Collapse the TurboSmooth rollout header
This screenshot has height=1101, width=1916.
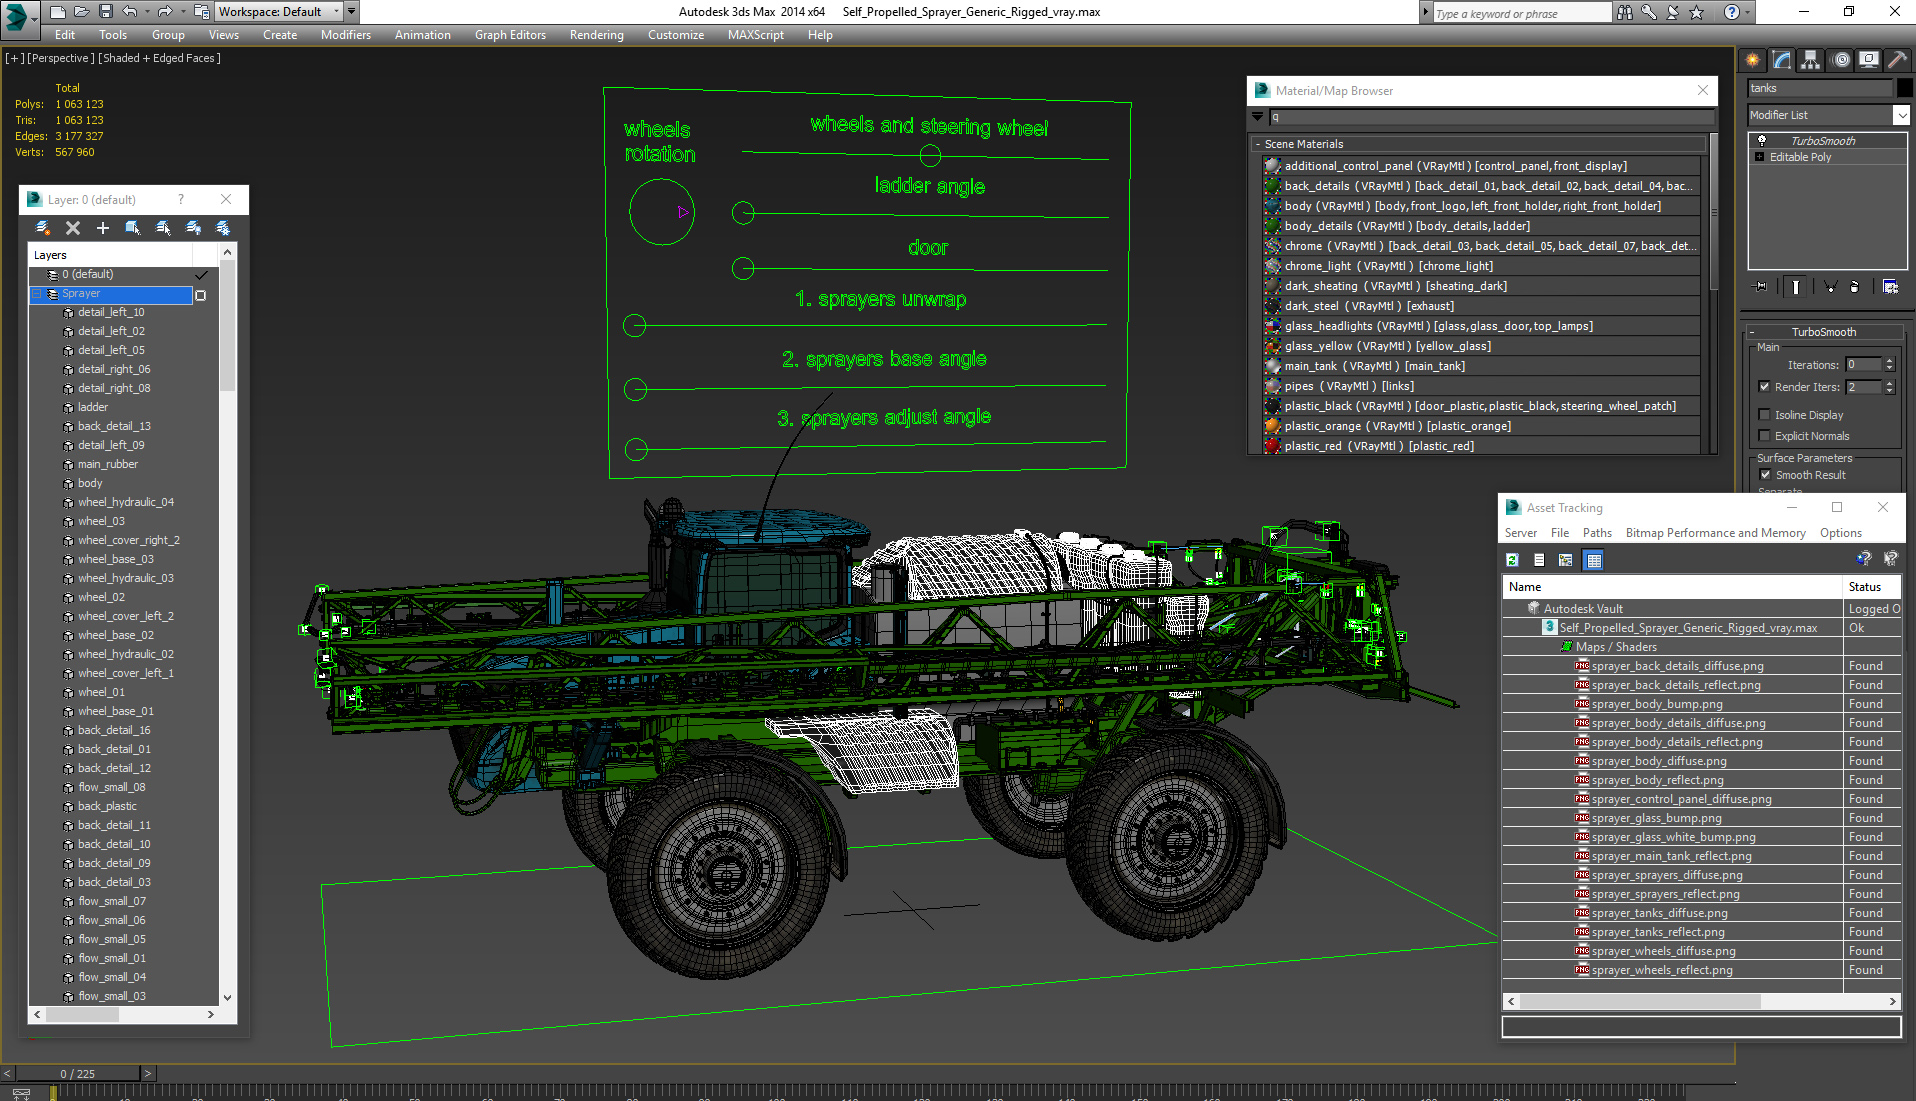1823,332
